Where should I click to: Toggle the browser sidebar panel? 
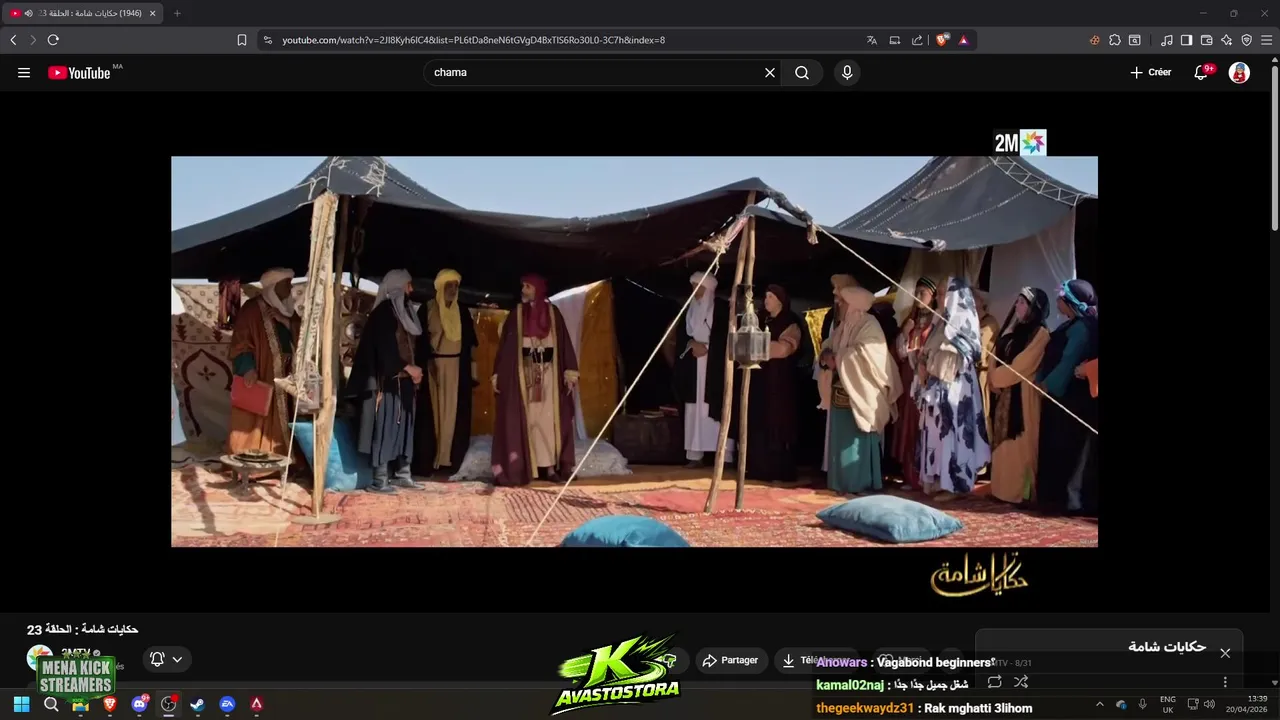coord(1186,40)
